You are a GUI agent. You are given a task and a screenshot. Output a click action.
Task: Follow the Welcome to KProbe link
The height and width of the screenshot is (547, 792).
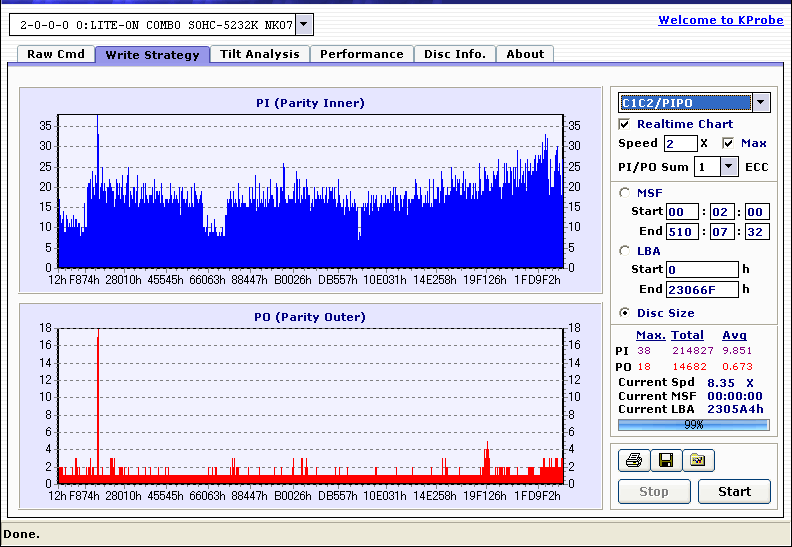pos(720,20)
